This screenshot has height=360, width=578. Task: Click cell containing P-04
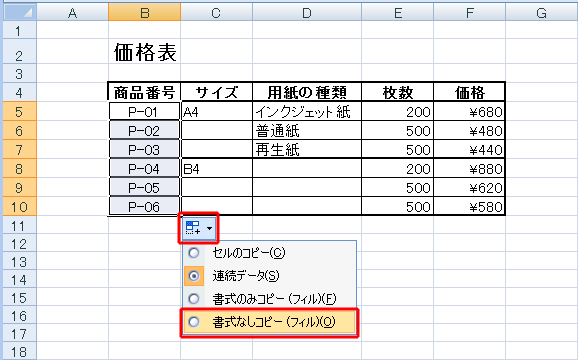(144, 169)
